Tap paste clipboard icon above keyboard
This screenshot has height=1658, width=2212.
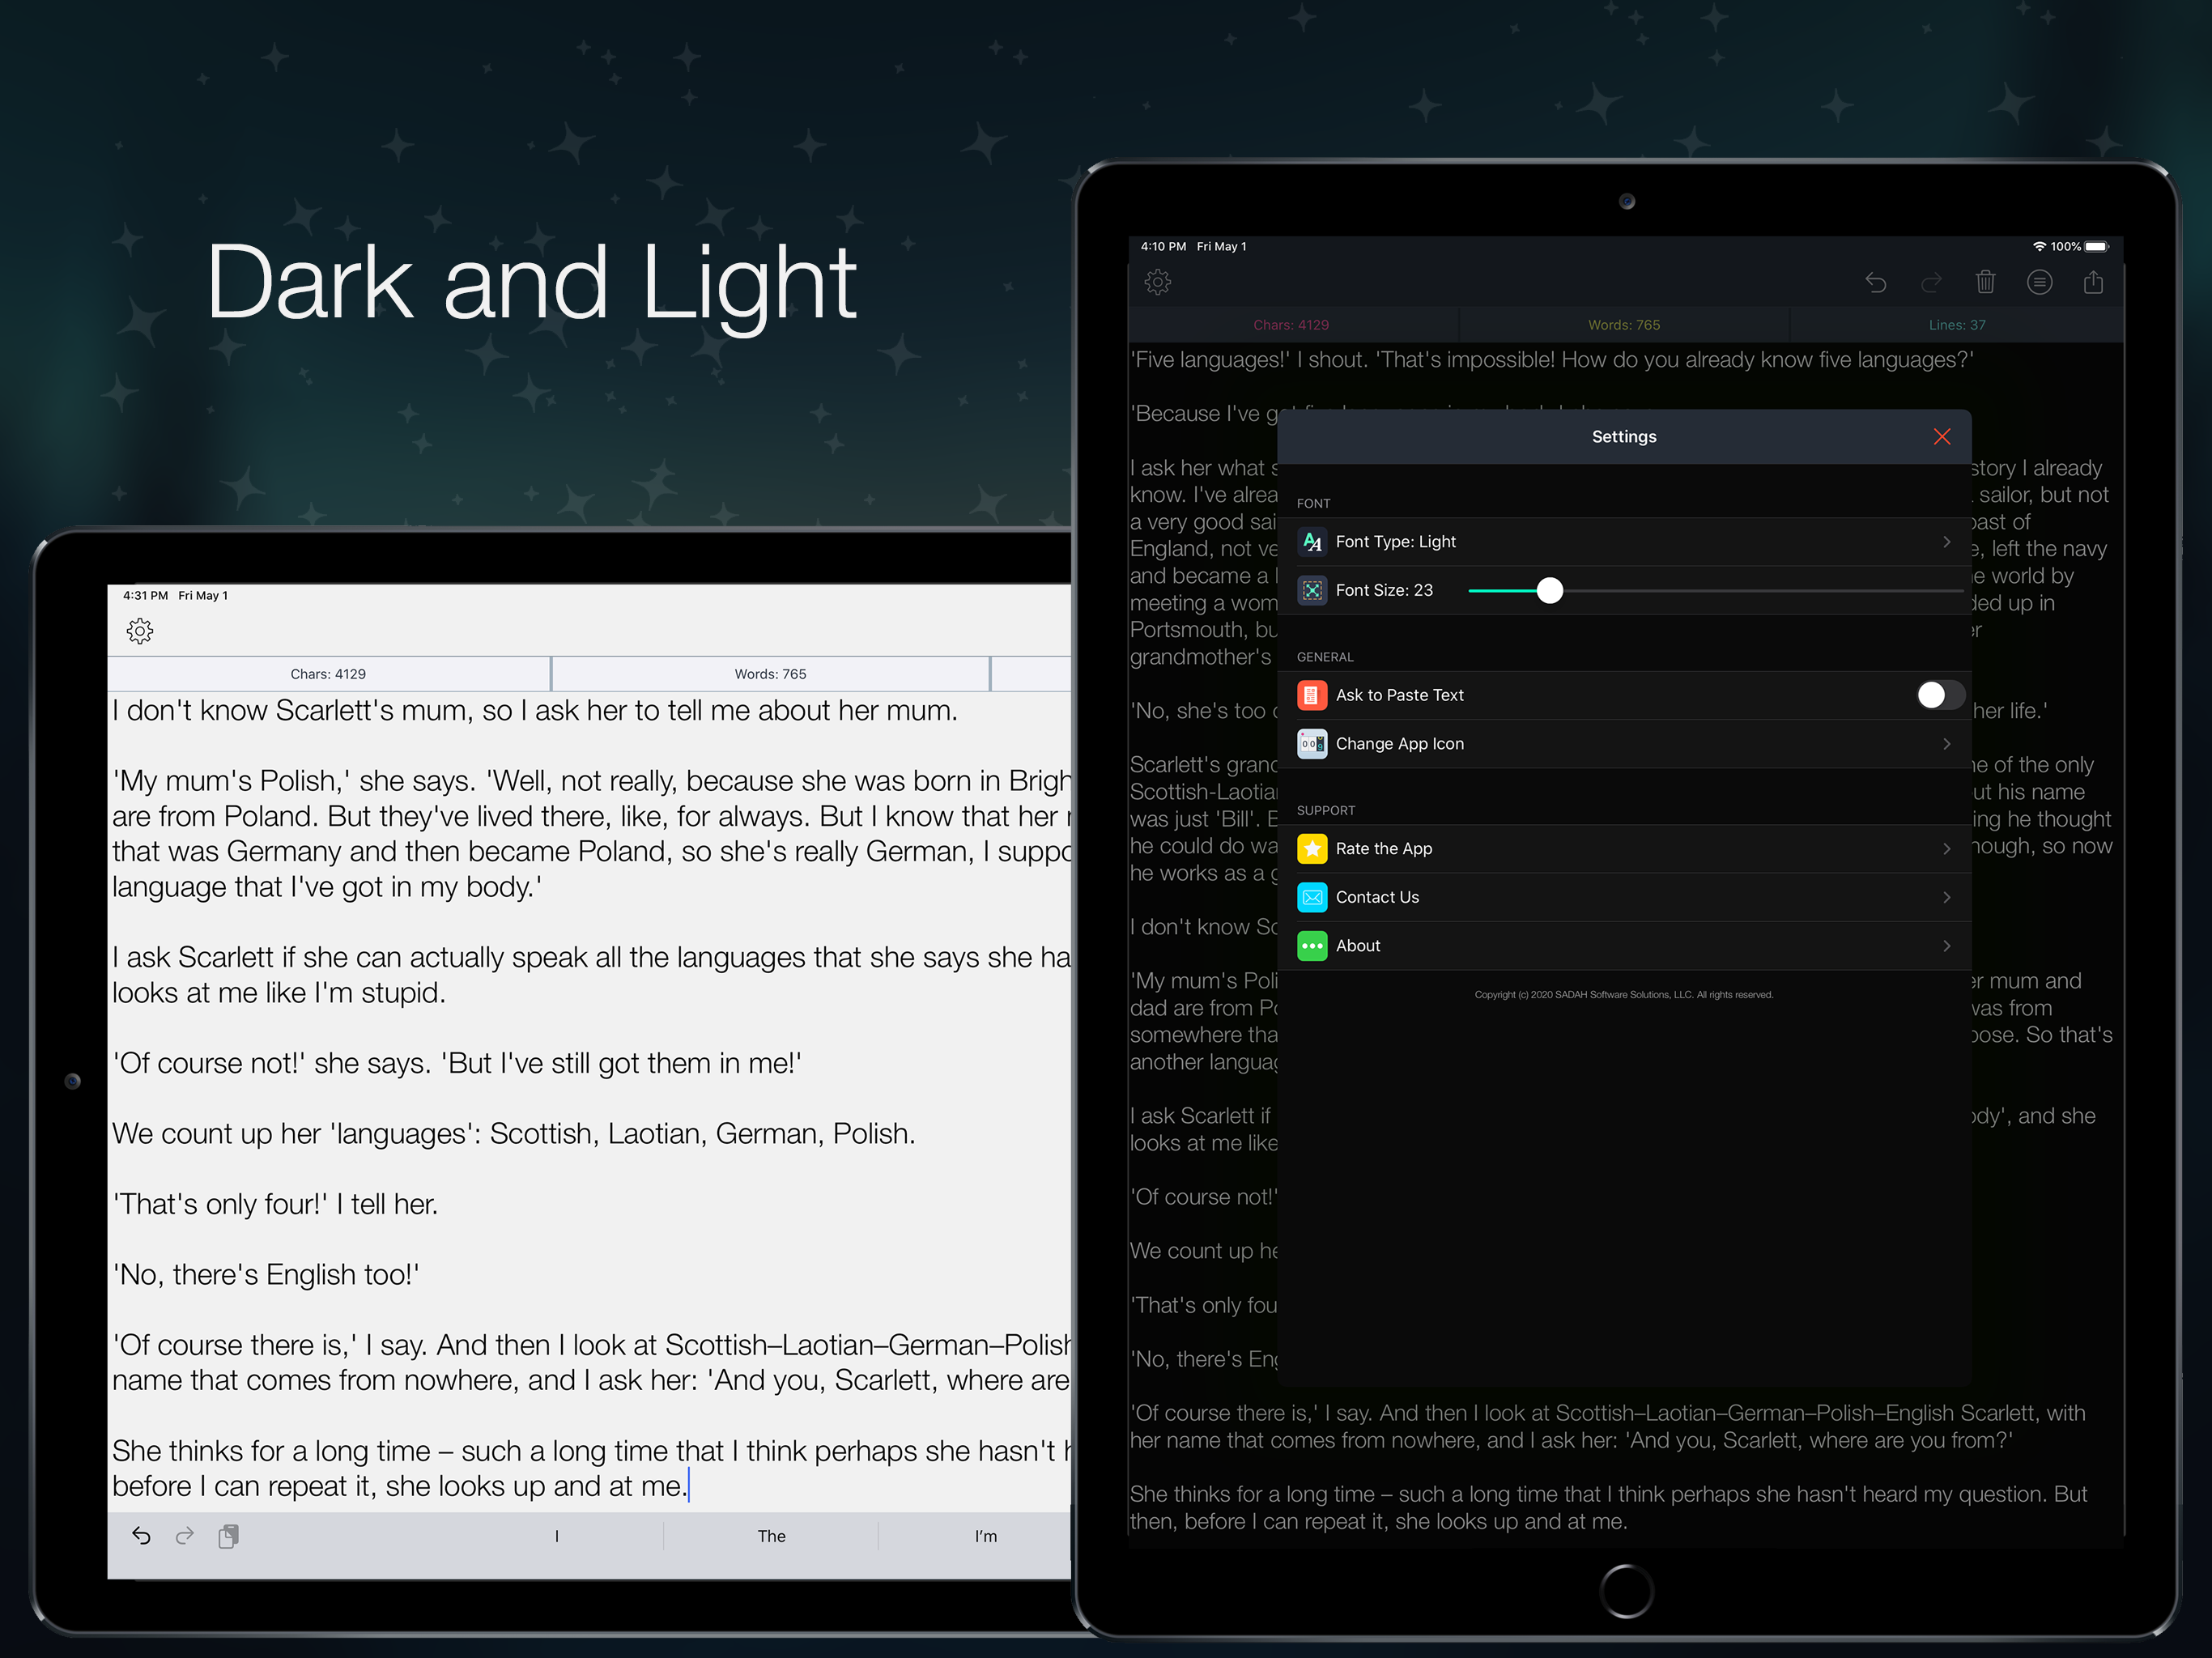pyautogui.click(x=228, y=1536)
